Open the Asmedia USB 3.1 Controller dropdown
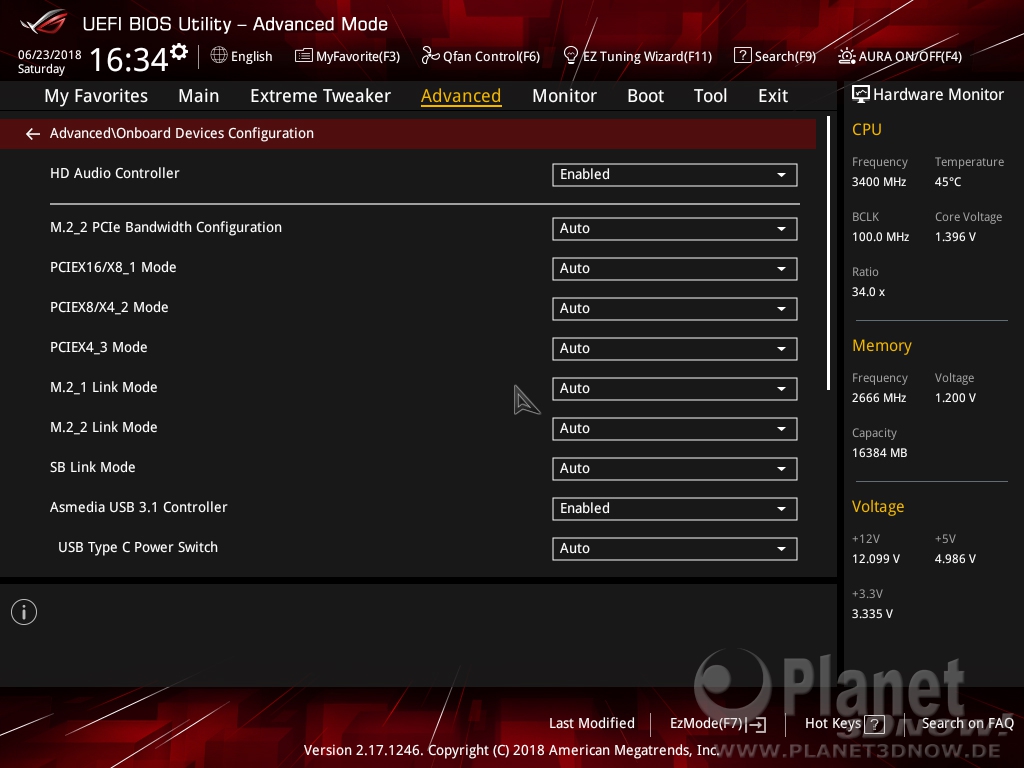Viewport: 1024px width, 768px height. tap(675, 509)
